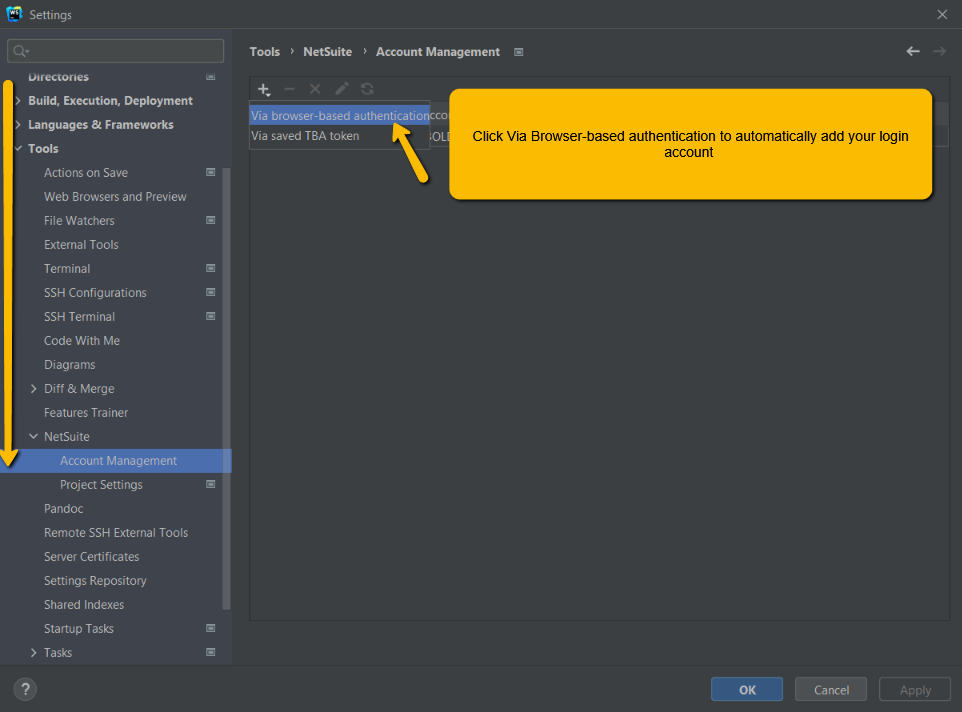The height and width of the screenshot is (712, 962).
Task: Choose Via browser-based authentication
Action: tap(340, 115)
